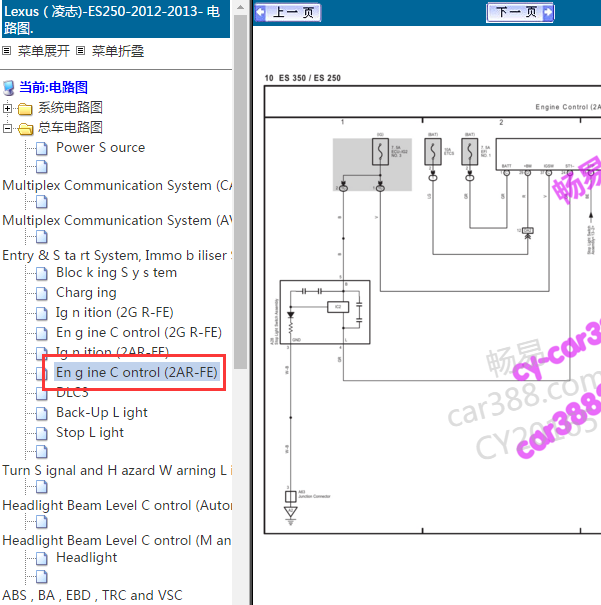
Task: Collapse the 总车电路图 folder node
Action: [7, 128]
